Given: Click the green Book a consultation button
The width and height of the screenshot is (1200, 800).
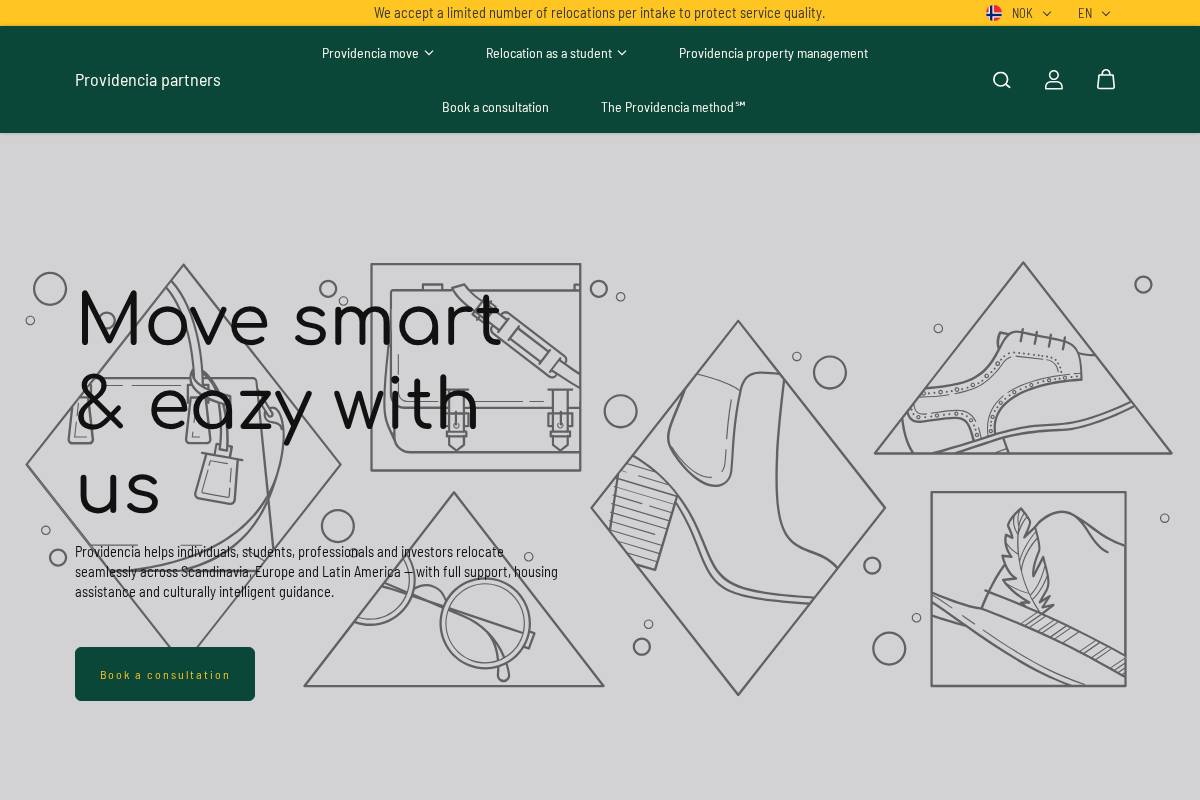Looking at the screenshot, I should 165,674.
